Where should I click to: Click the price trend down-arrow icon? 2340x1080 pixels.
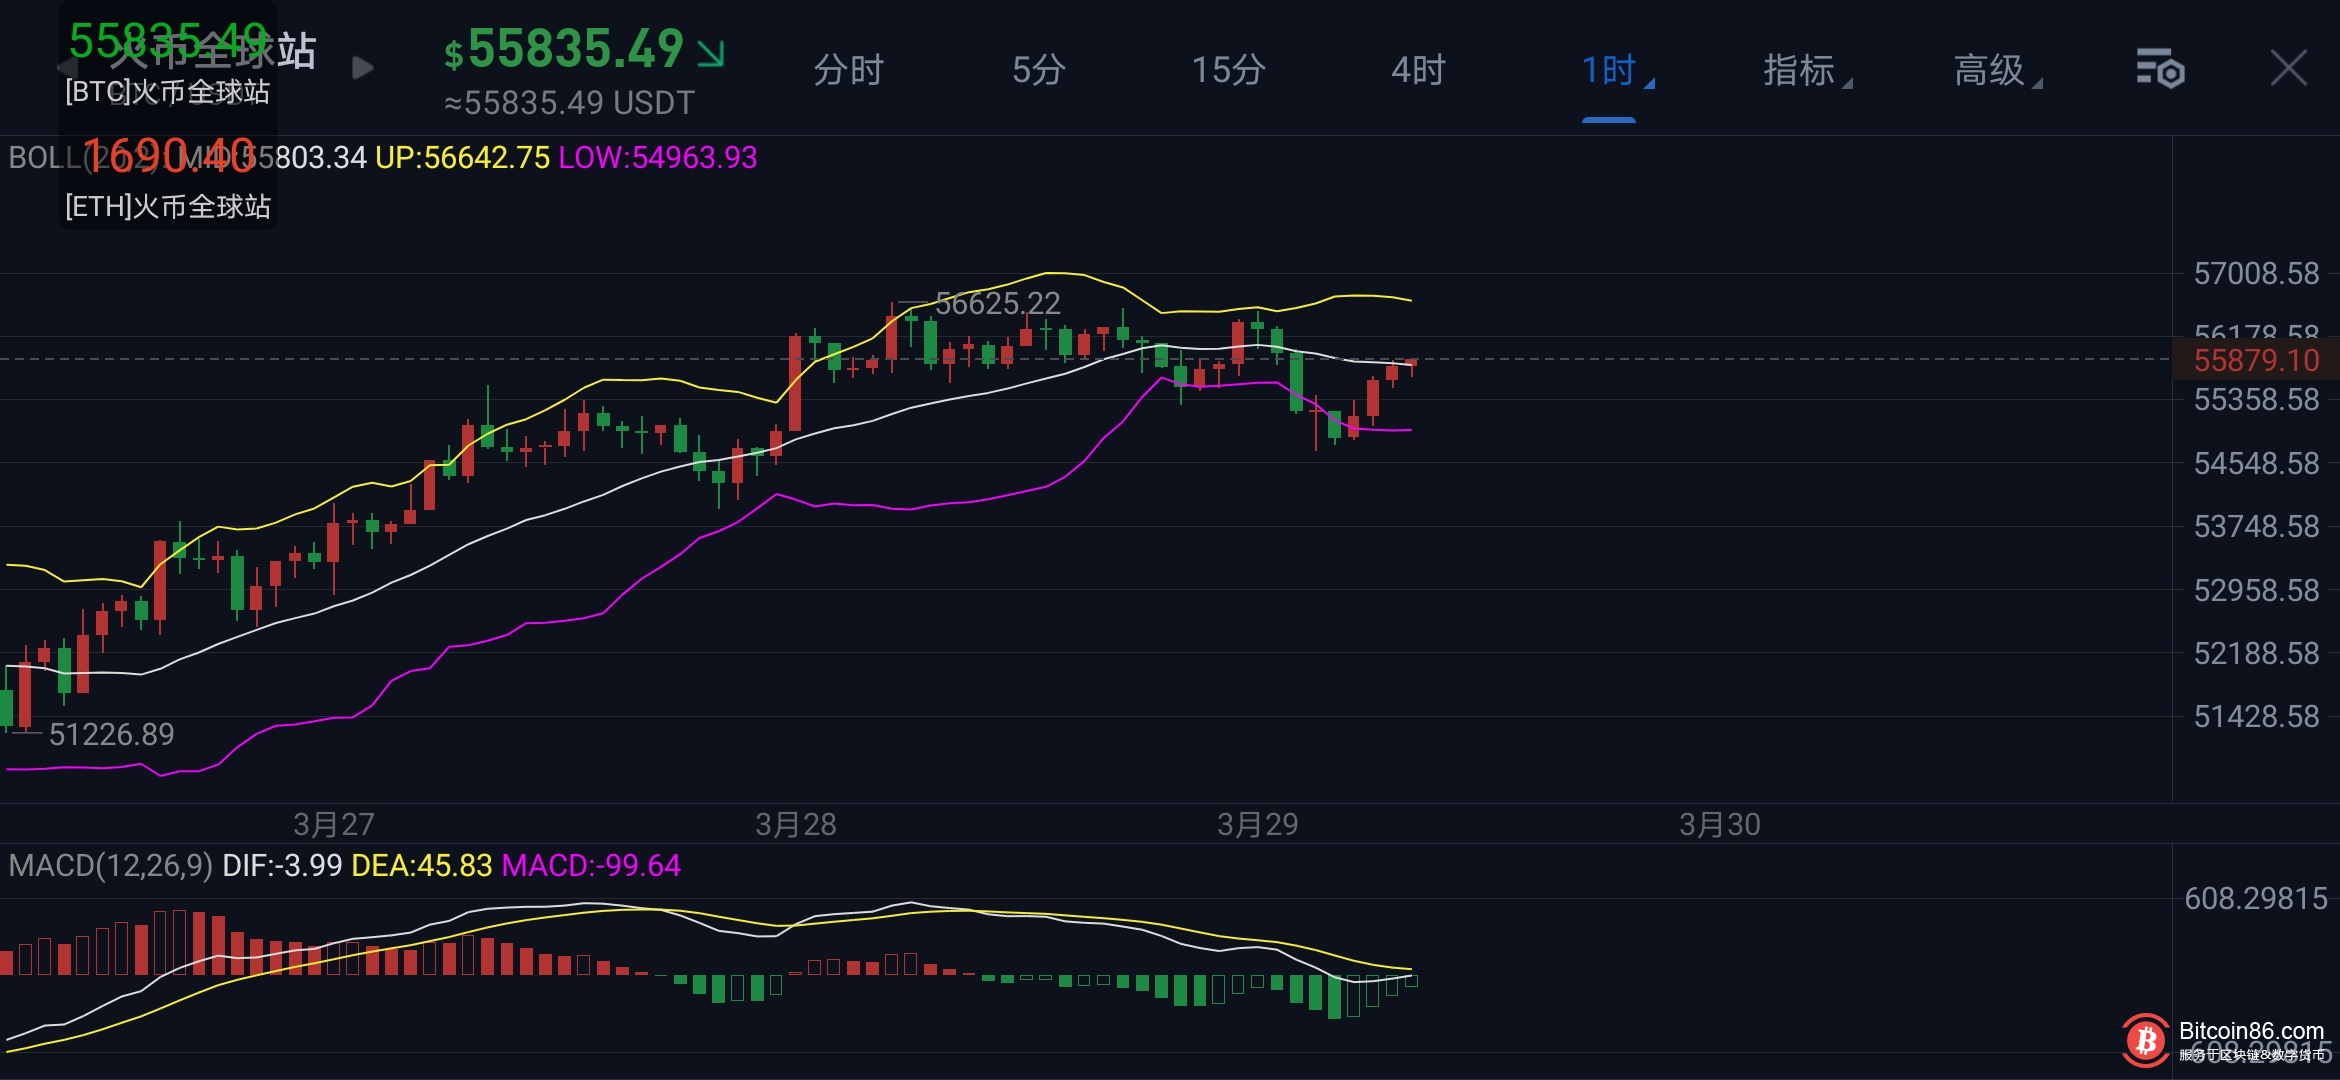(711, 53)
